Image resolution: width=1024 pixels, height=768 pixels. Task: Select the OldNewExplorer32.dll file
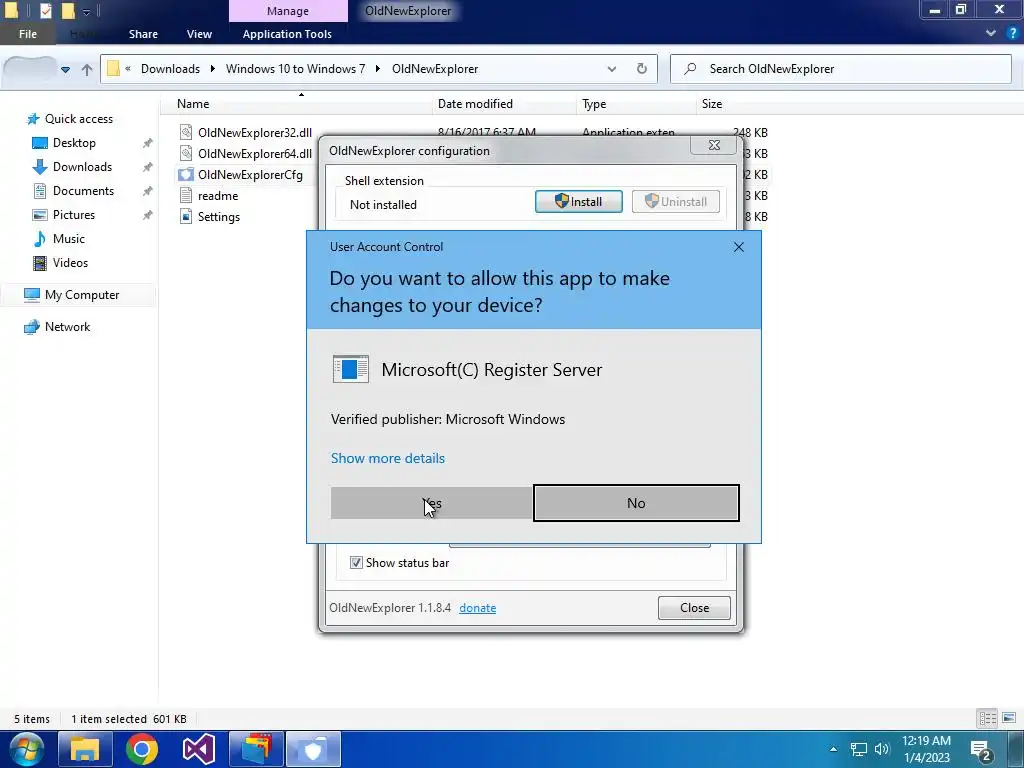pyautogui.click(x=255, y=133)
